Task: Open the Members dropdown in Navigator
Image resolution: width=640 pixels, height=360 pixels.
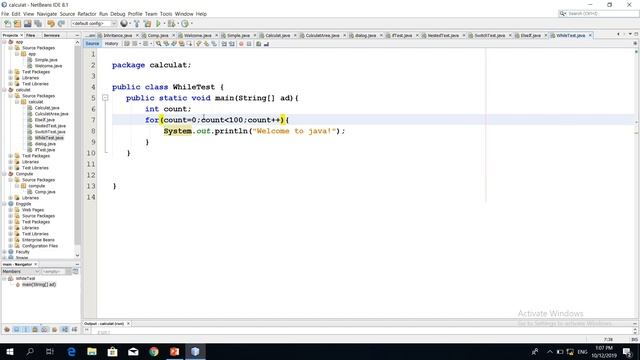Action: point(21,271)
